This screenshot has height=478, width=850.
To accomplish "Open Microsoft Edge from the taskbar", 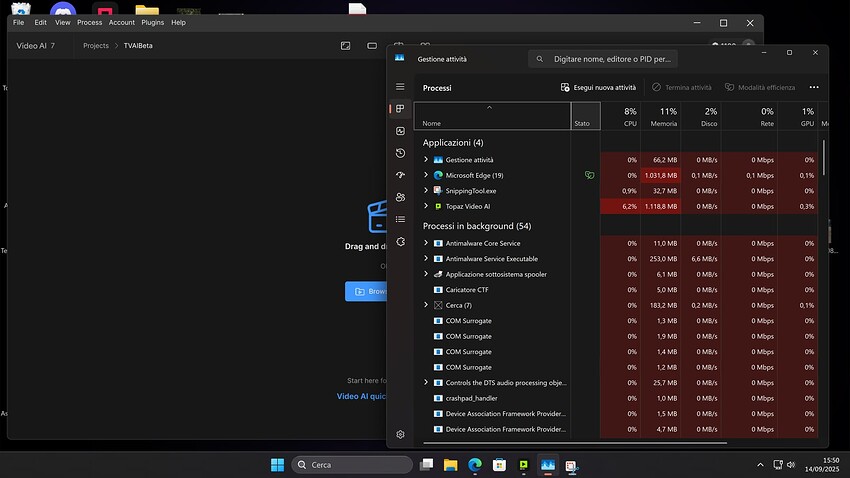I will tap(475, 464).
